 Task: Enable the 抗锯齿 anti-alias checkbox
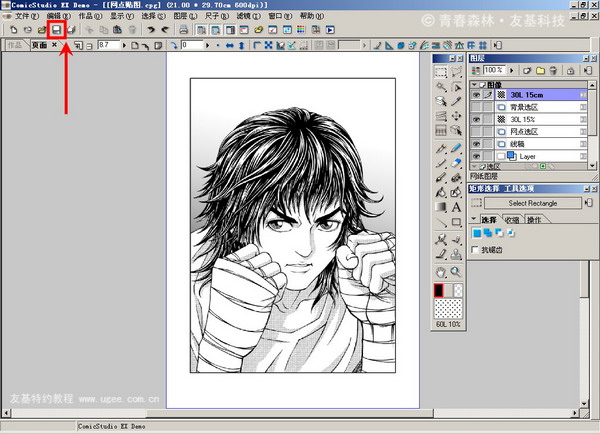475,250
